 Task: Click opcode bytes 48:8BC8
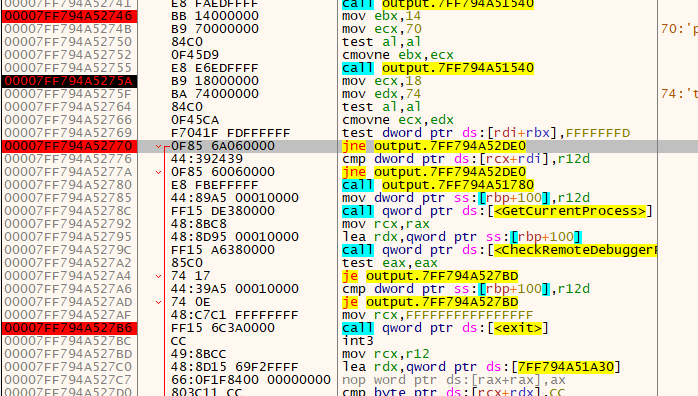click(199, 224)
